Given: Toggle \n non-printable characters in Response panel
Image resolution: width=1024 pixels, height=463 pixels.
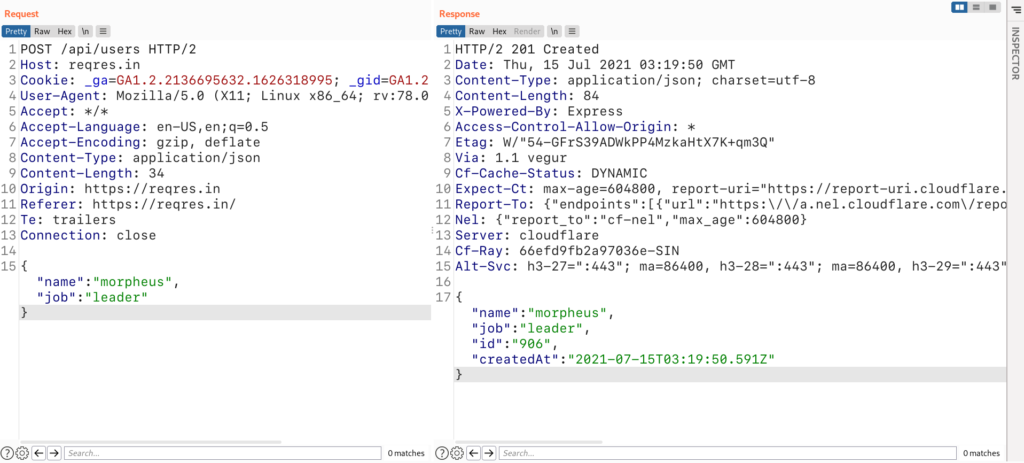Looking at the screenshot, I should click(554, 31).
